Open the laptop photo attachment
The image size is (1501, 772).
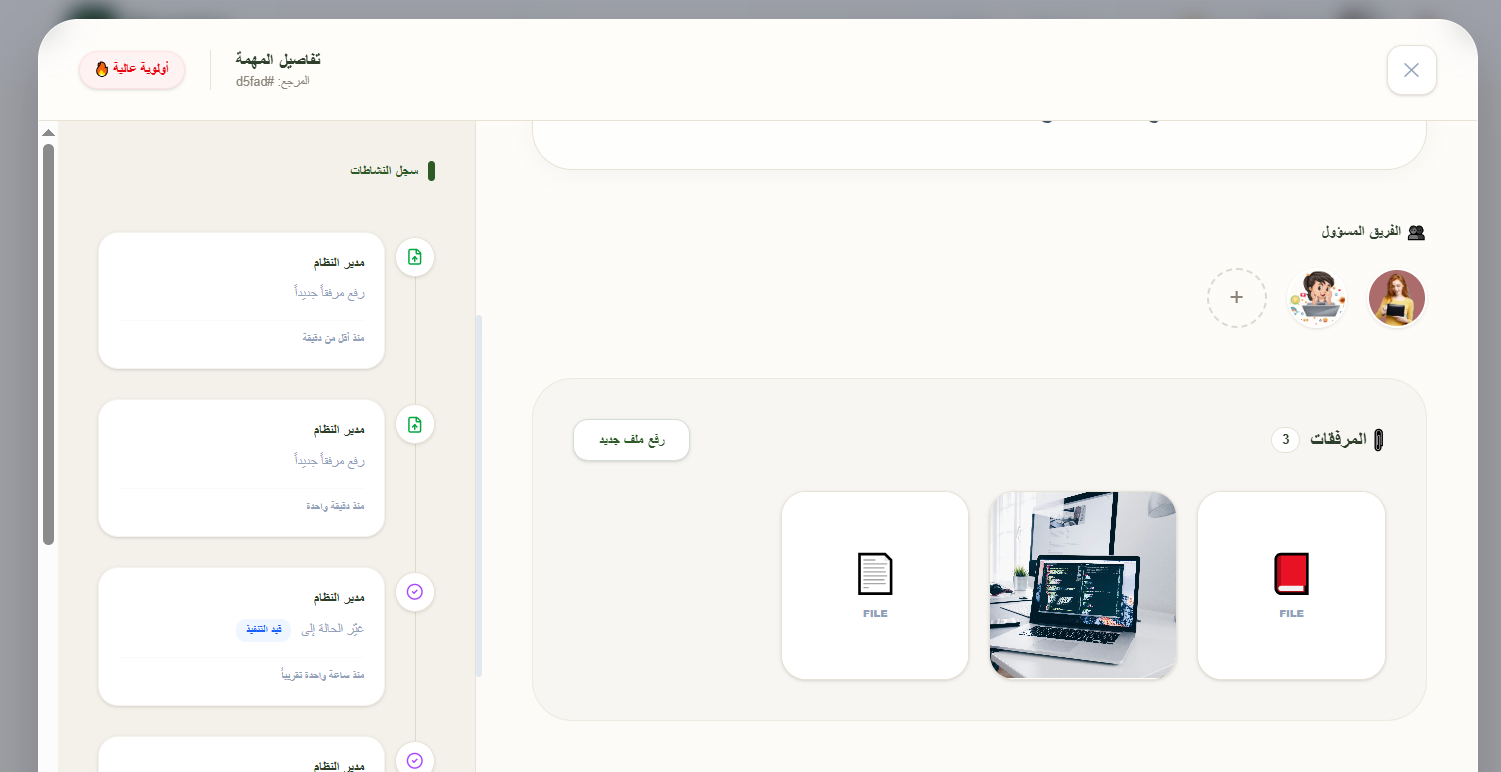(x=1082, y=585)
